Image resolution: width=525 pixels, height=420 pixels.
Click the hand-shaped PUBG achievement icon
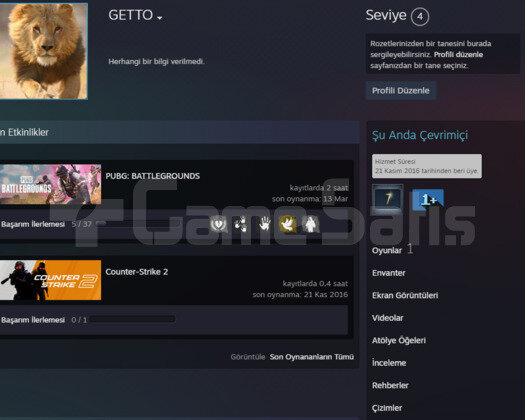click(265, 224)
